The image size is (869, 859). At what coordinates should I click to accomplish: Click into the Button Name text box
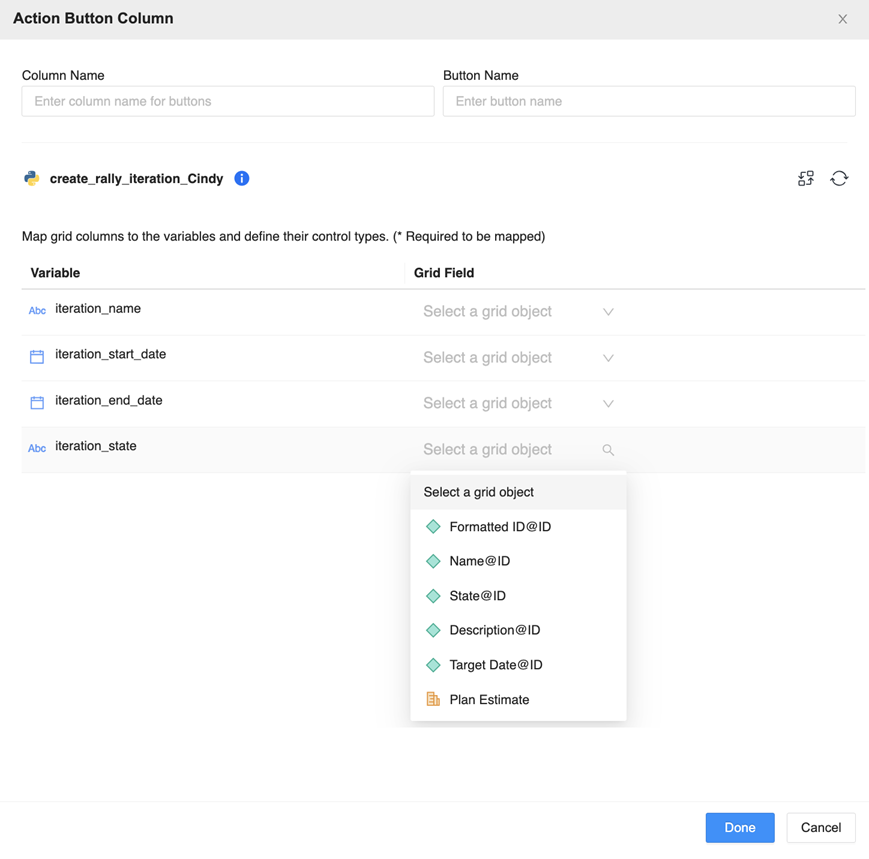tap(649, 101)
